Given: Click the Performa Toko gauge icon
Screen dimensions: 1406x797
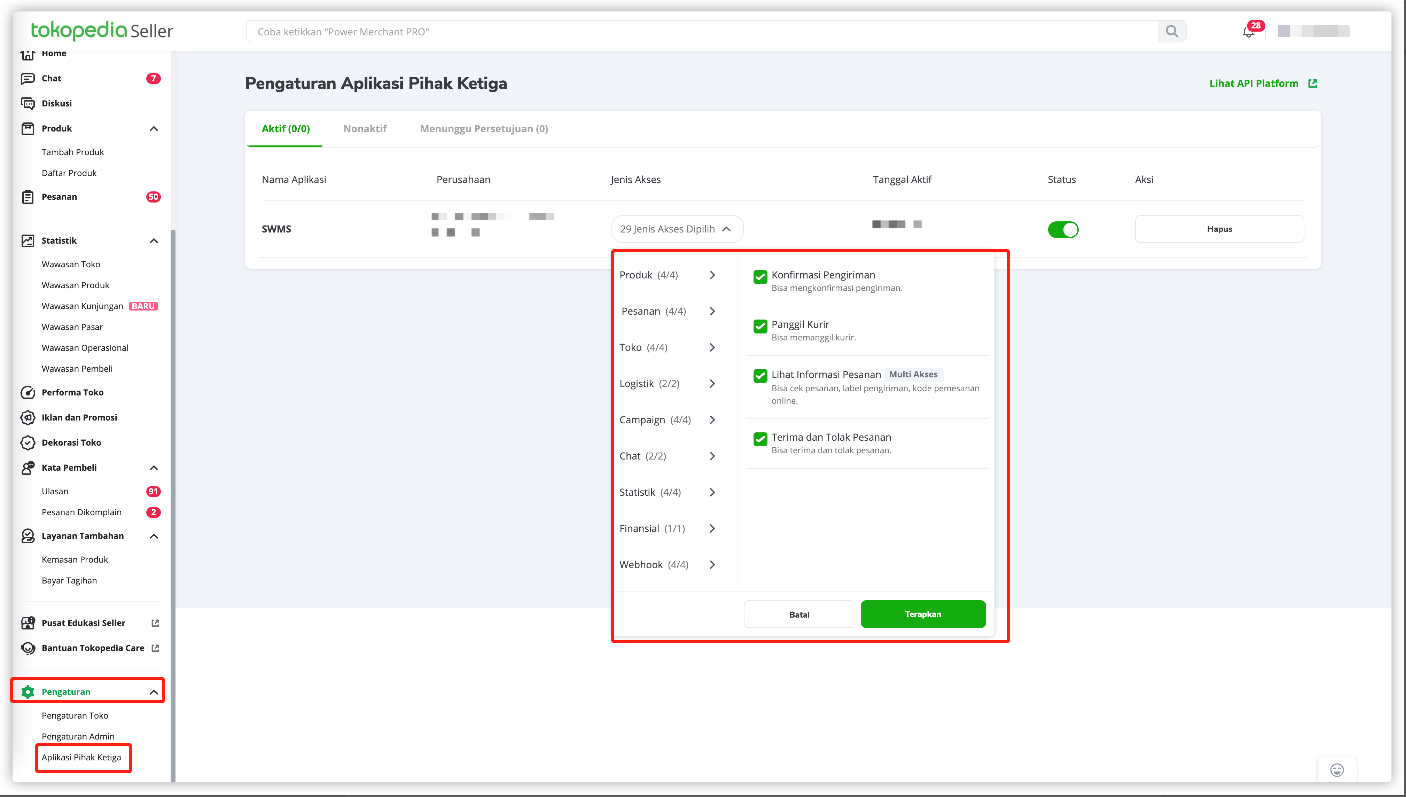Looking at the screenshot, I should point(28,392).
